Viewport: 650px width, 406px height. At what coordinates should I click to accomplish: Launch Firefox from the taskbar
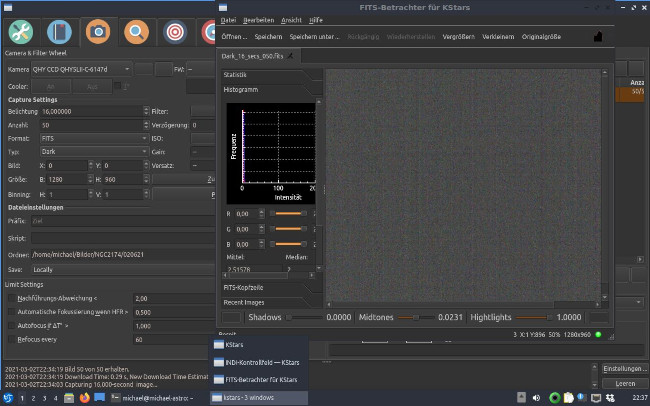coord(84,398)
